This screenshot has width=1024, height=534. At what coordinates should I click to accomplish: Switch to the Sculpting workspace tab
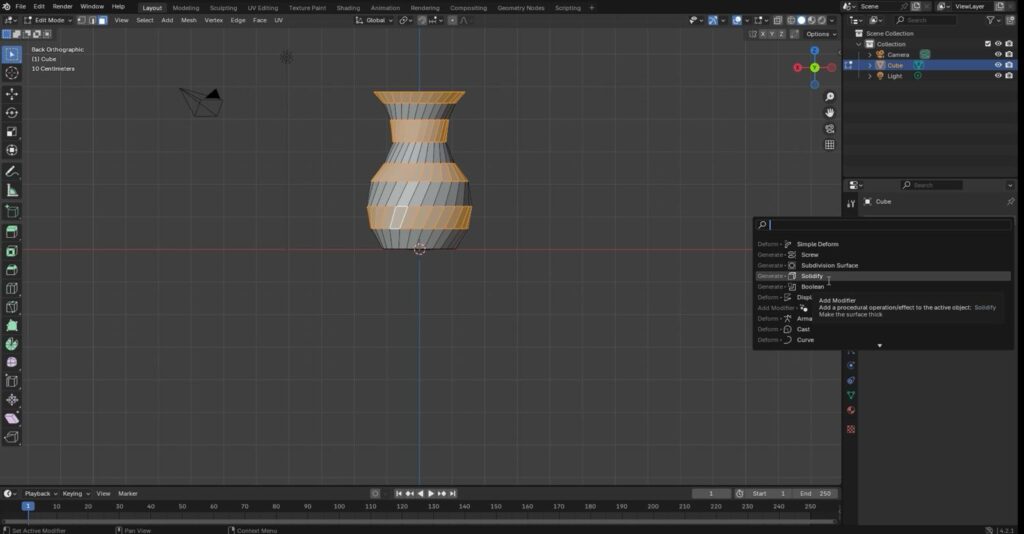223,7
